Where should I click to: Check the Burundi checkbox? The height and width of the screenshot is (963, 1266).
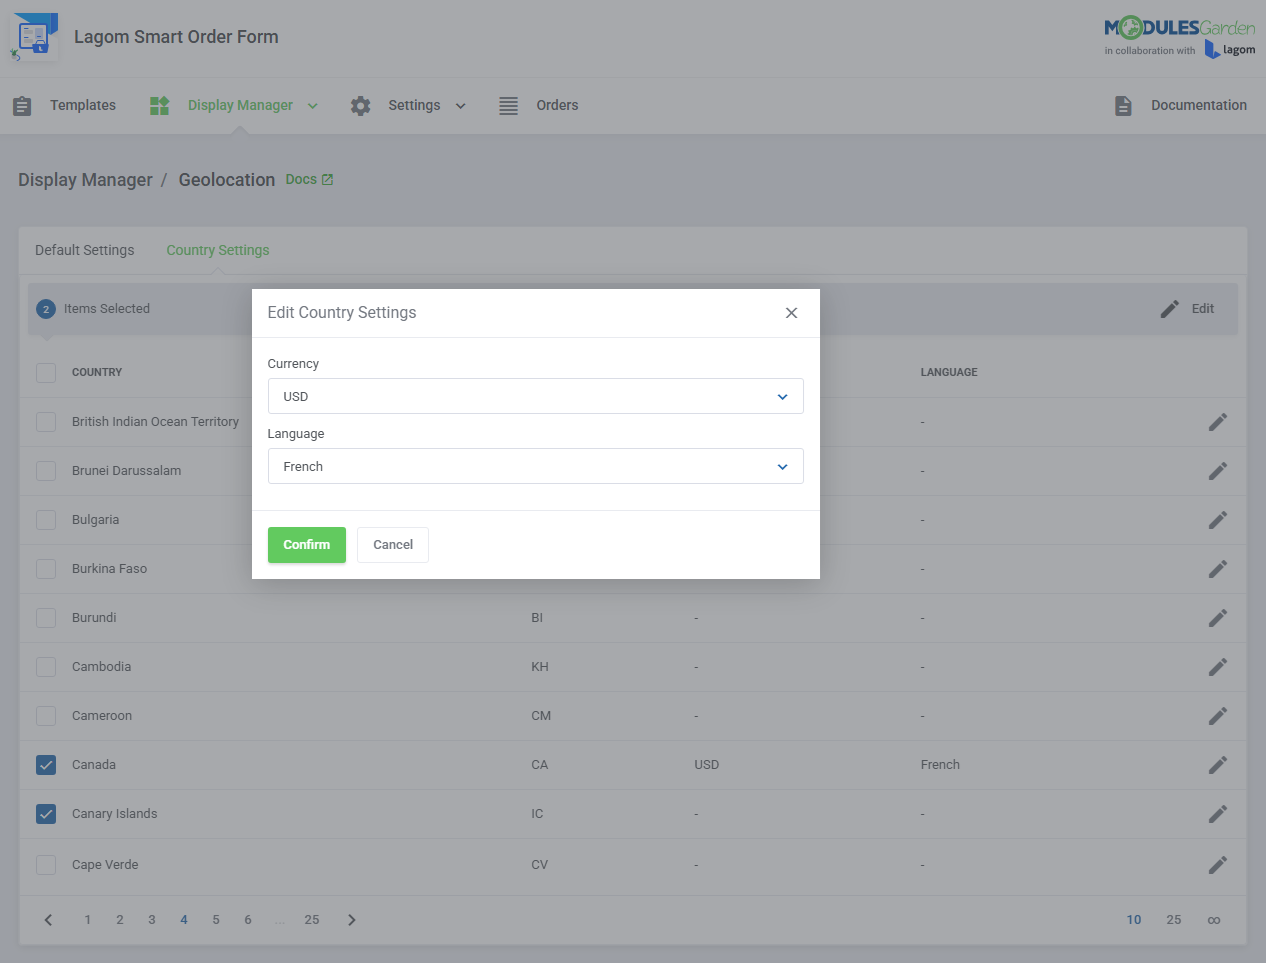(46, 618)
